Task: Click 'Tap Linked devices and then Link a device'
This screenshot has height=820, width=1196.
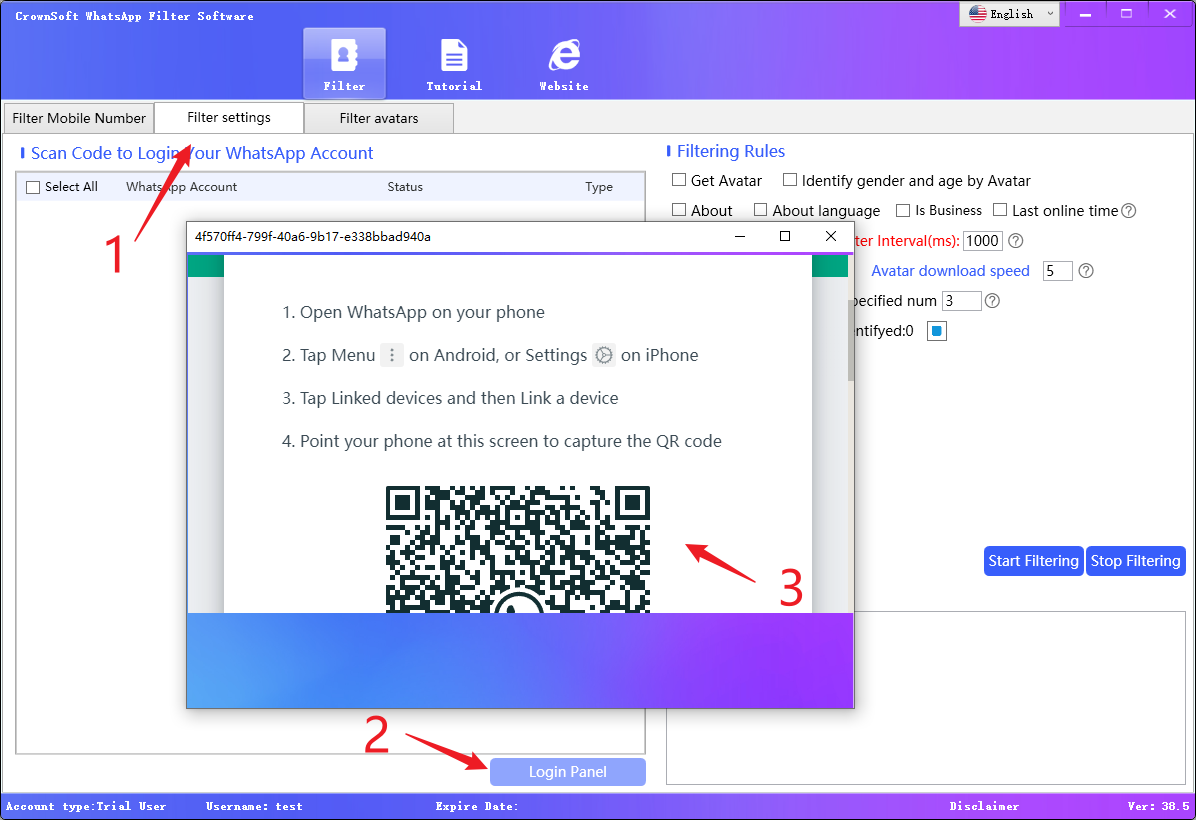Action: [458, 398]
